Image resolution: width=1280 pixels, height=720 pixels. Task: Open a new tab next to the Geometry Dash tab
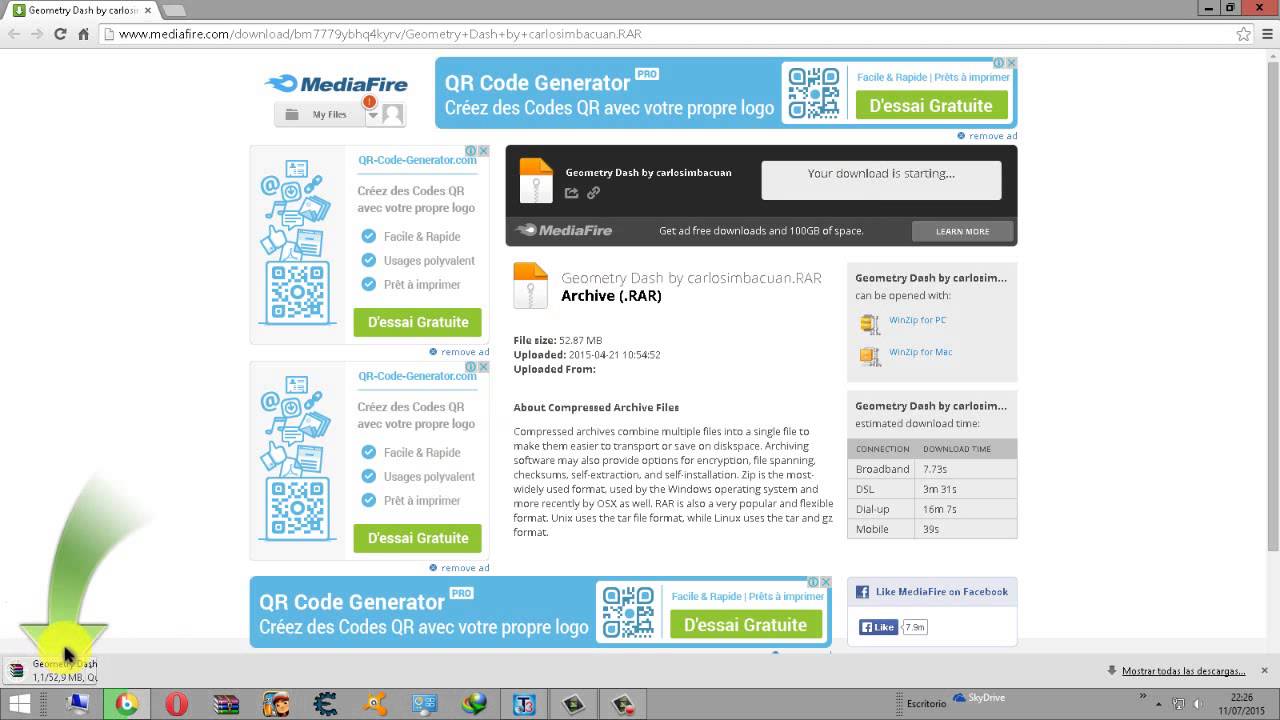pos(174,10)
